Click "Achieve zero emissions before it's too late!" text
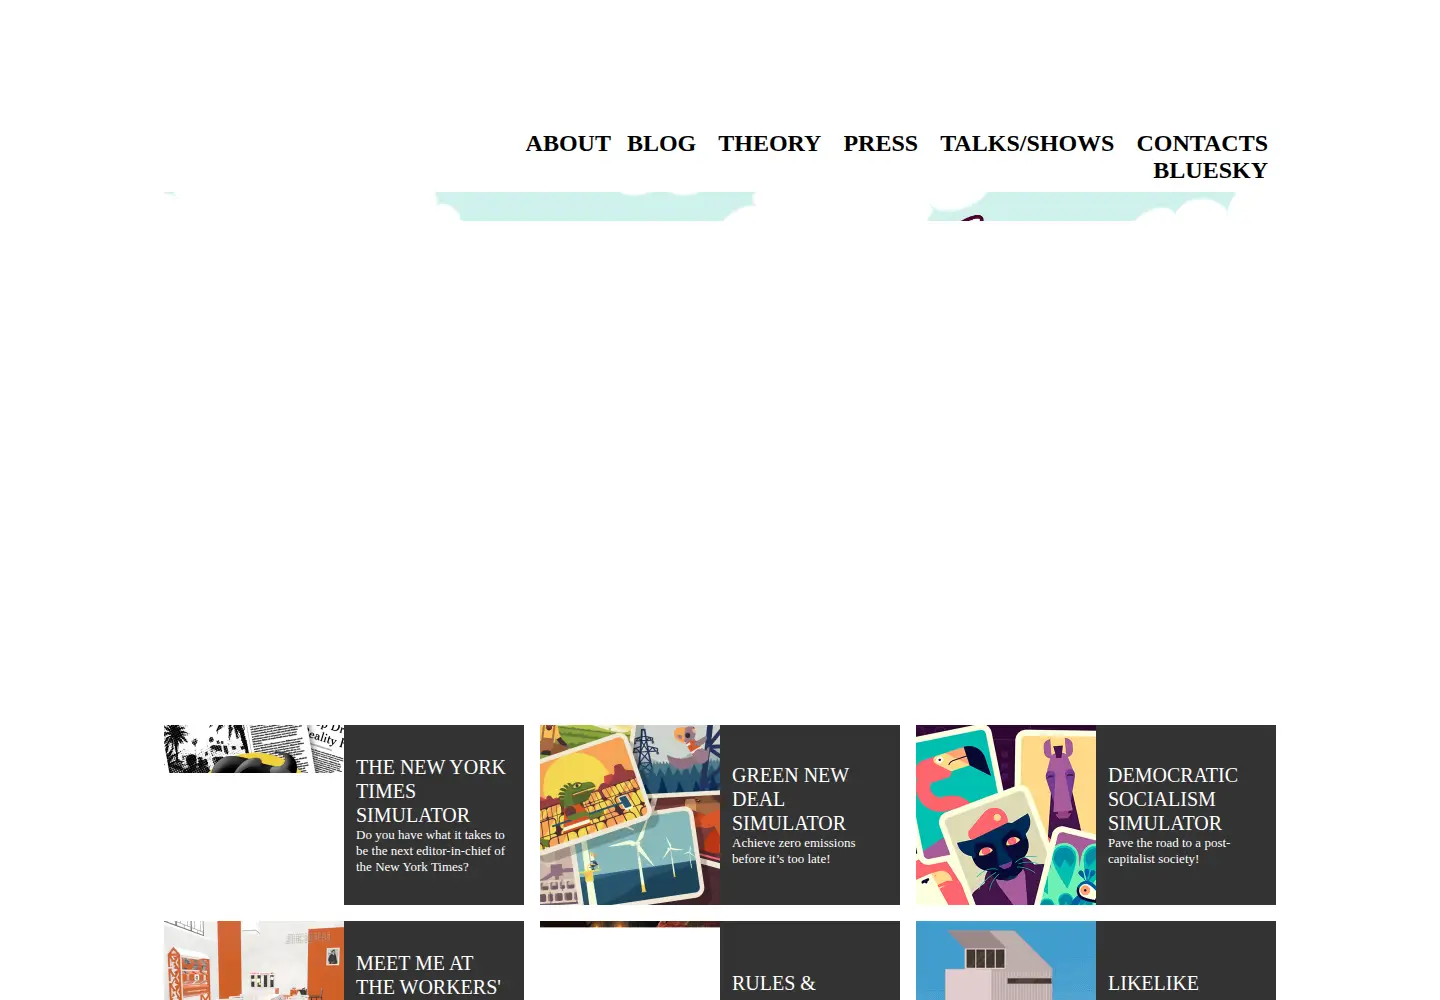This screenshot has height=1000, width=1440. coord(794,851)
